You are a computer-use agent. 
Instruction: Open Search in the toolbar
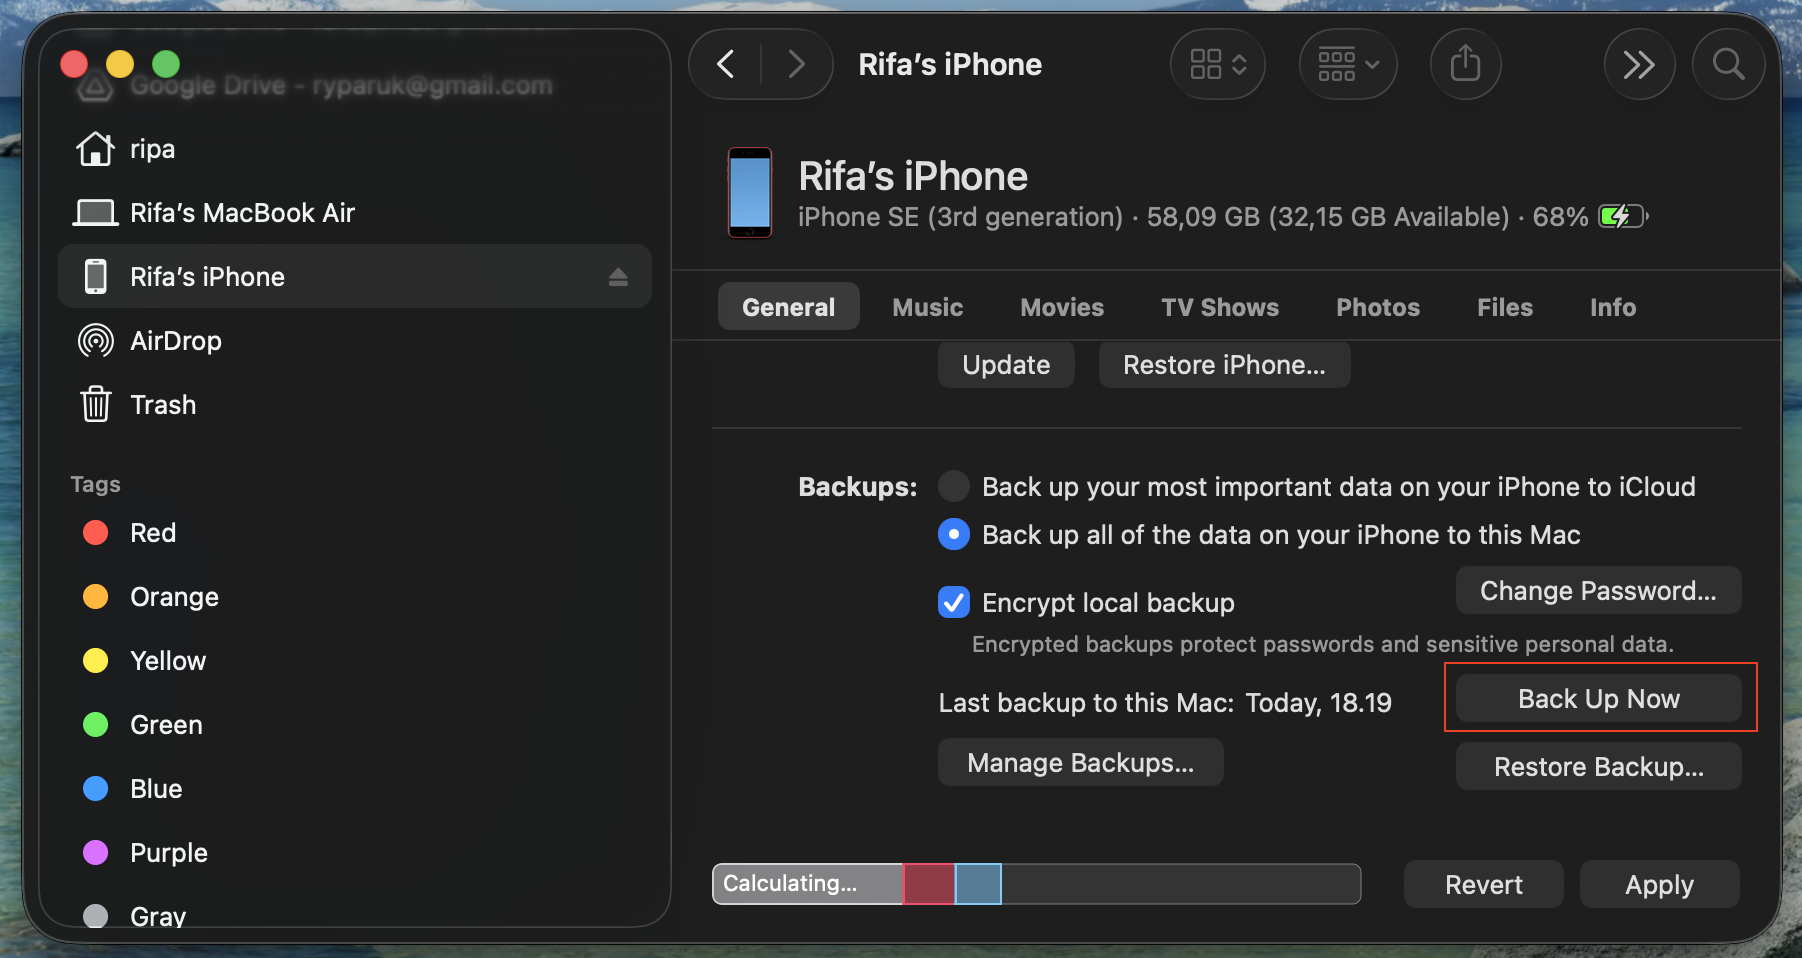point(1728,64)
